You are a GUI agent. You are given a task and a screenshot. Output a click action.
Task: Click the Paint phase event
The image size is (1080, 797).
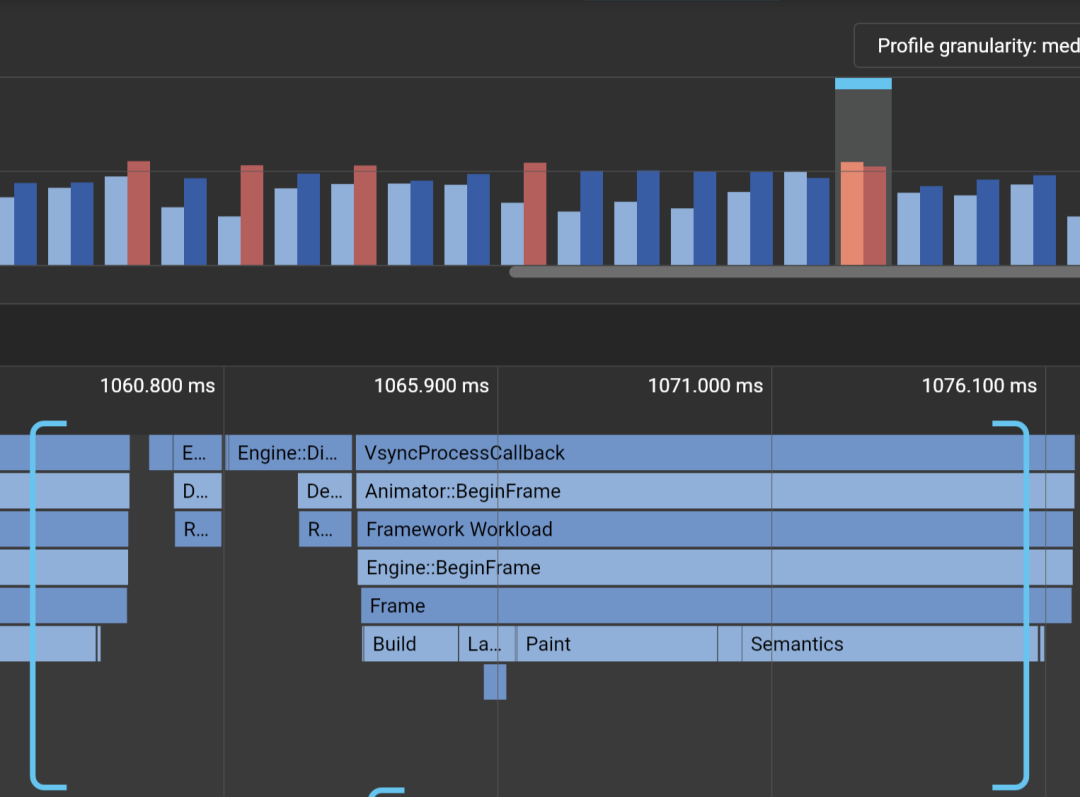(x=617, y=644)
